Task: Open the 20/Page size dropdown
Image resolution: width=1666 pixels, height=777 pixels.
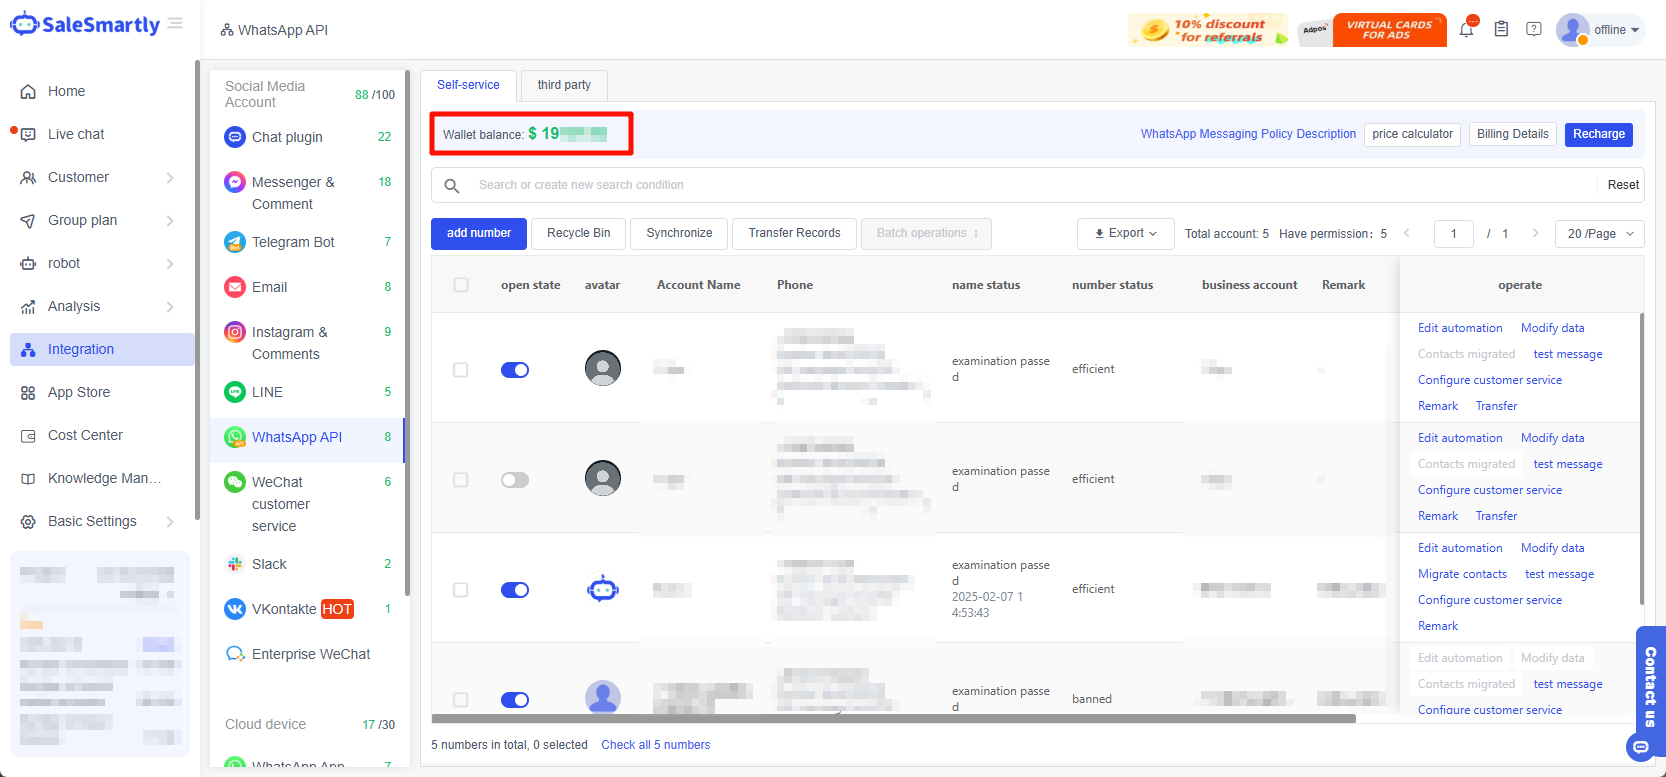Action: tap(1599, 234)
